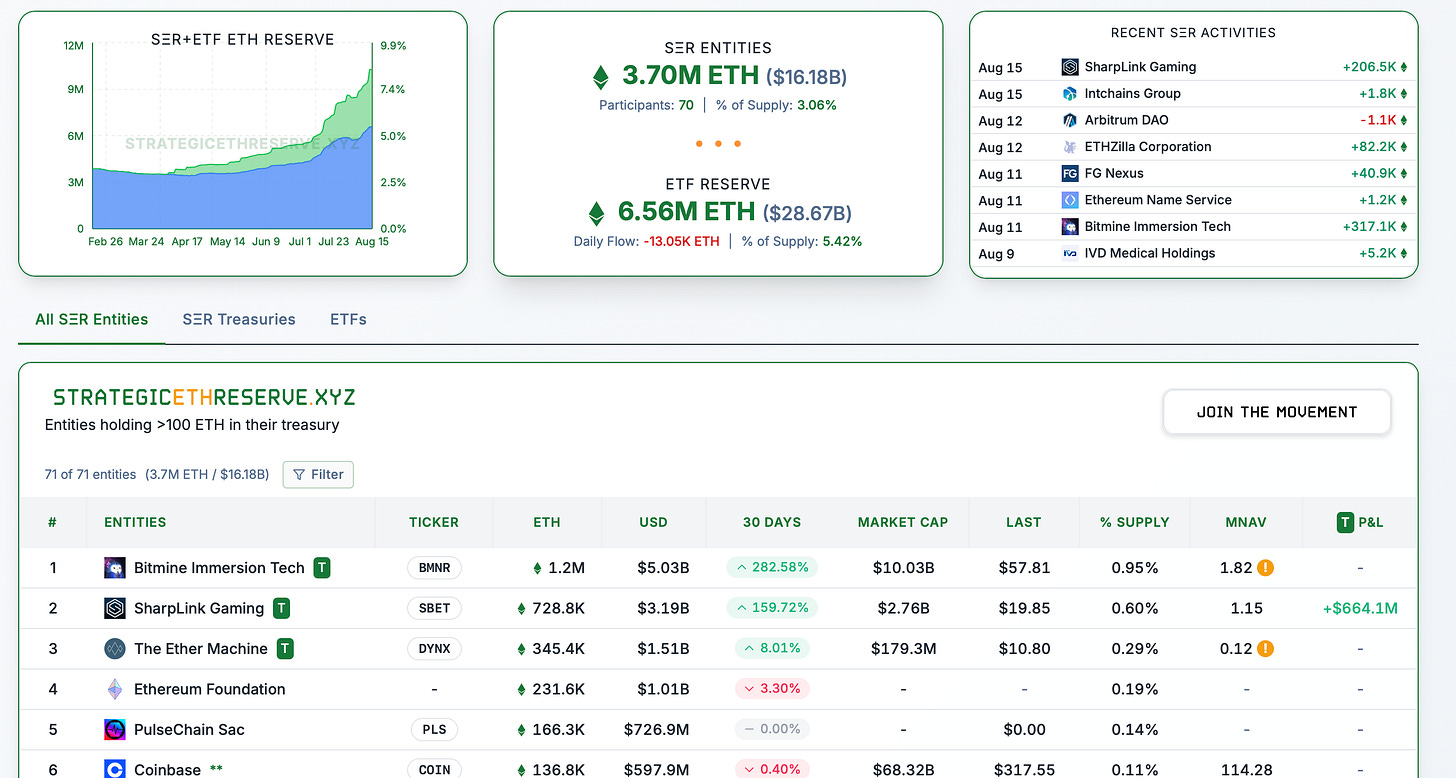The height and width of the screenshot is (778, 1456).
Task: Click the JOIN THE MOVEMENT button
Action: click(1277, 412)
